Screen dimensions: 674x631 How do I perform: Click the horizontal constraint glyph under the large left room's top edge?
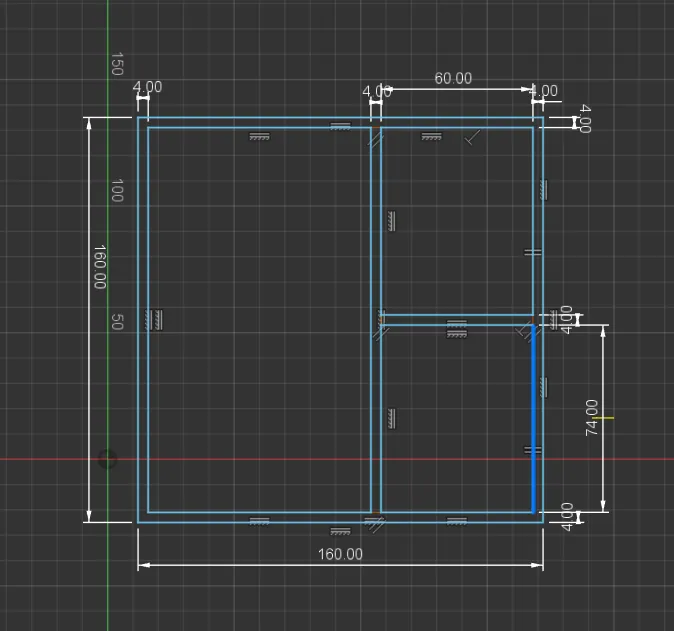pos(260,137)
